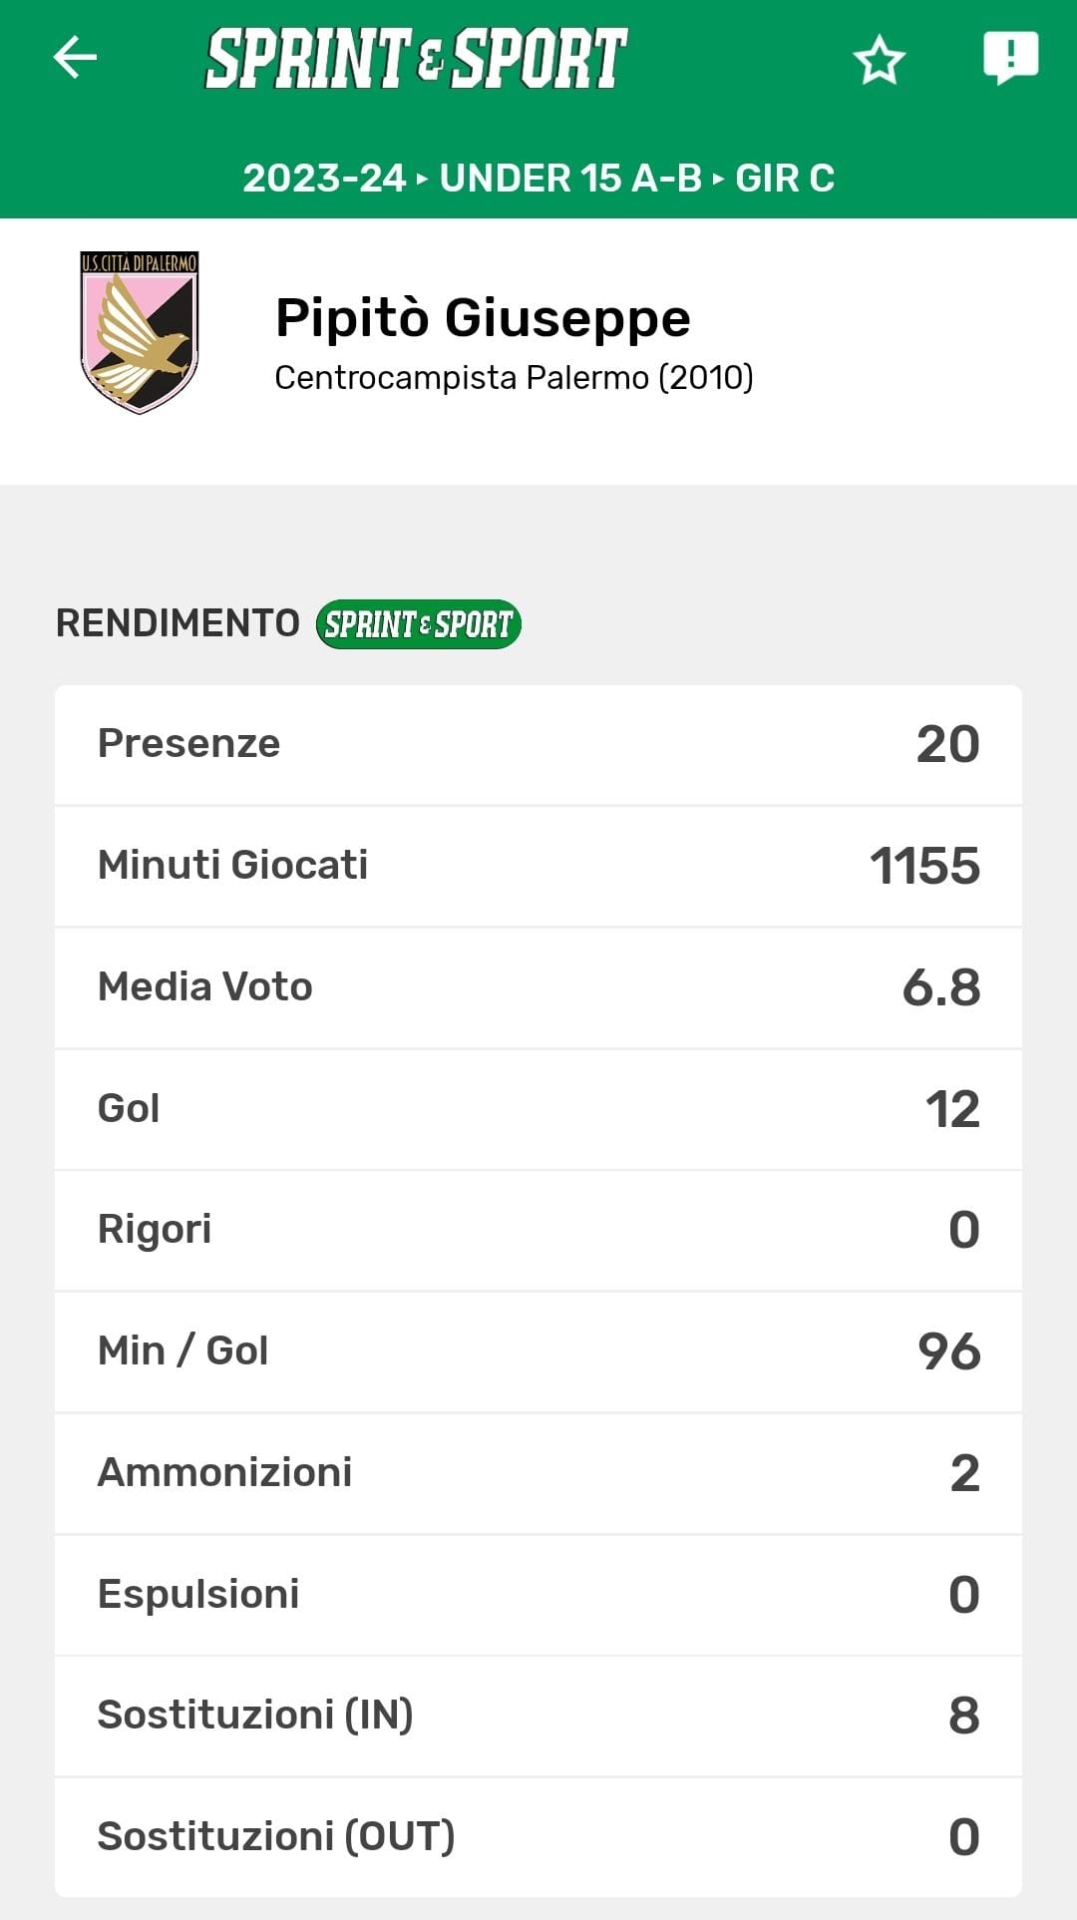Tap the player name Pipitò Giuseppe
This screenshot has height=1920, width=1077.
(x=482, y=318)
